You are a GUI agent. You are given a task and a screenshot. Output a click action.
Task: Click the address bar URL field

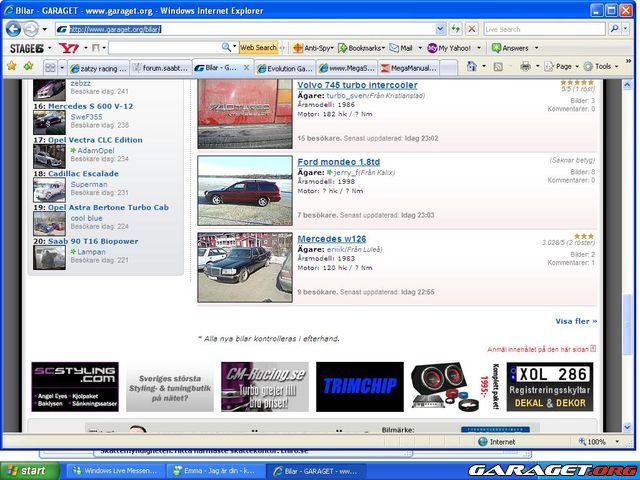click(250, 29)
